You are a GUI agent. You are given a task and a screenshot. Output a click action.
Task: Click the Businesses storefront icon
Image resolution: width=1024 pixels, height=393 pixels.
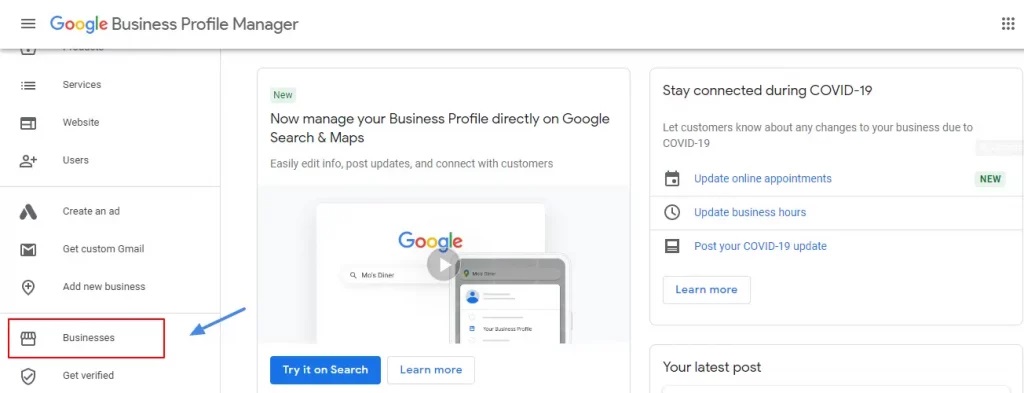(28, 338)
